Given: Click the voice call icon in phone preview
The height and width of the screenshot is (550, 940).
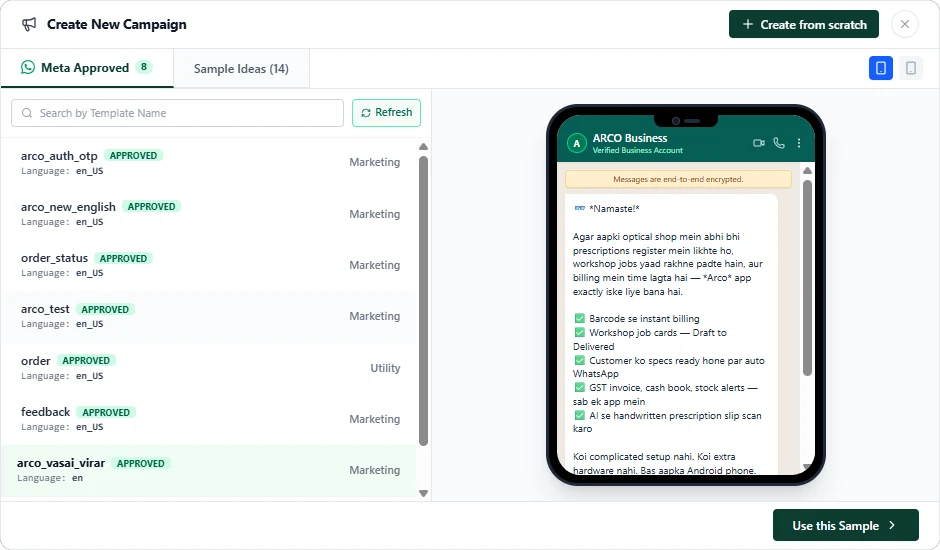Looking at the screenshot, I should [779, 143].
